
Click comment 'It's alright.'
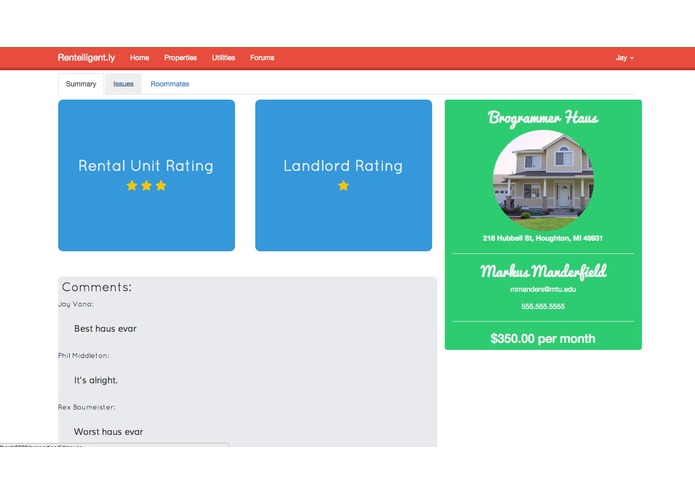pos(96,380)
